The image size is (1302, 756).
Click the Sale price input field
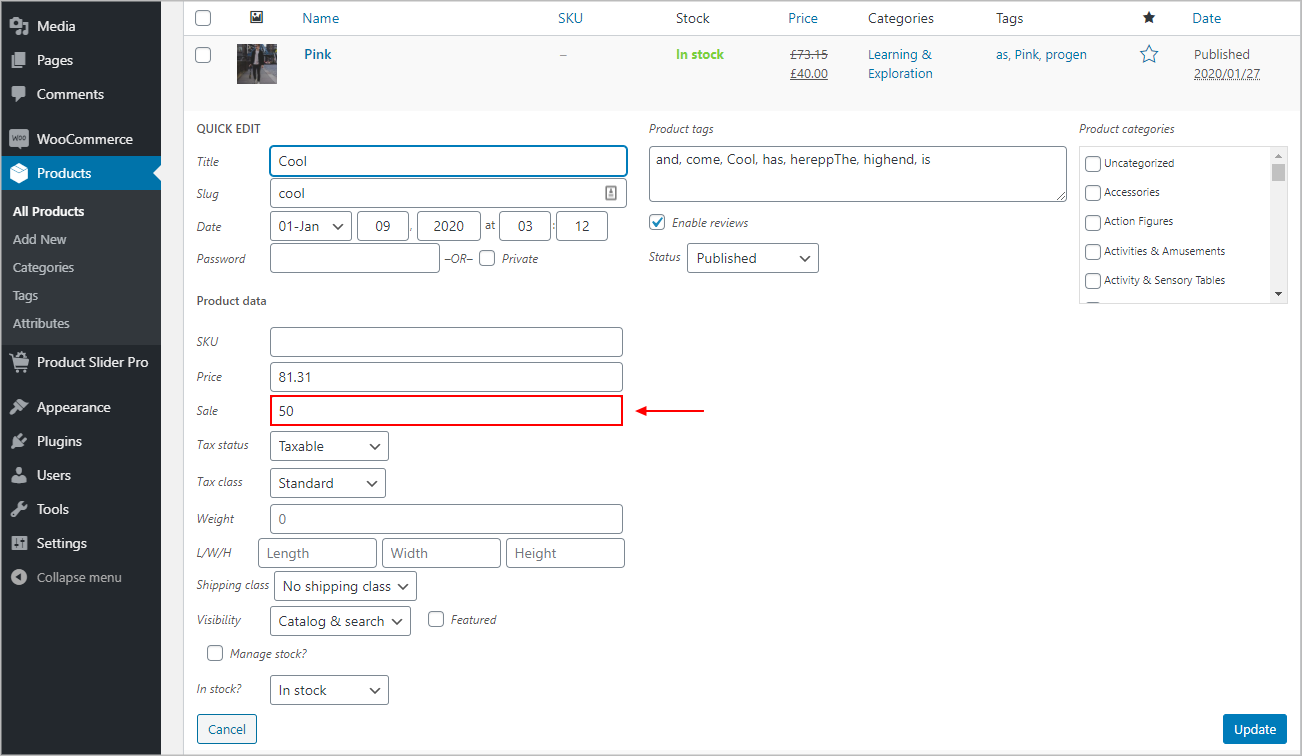pos(446,411)
